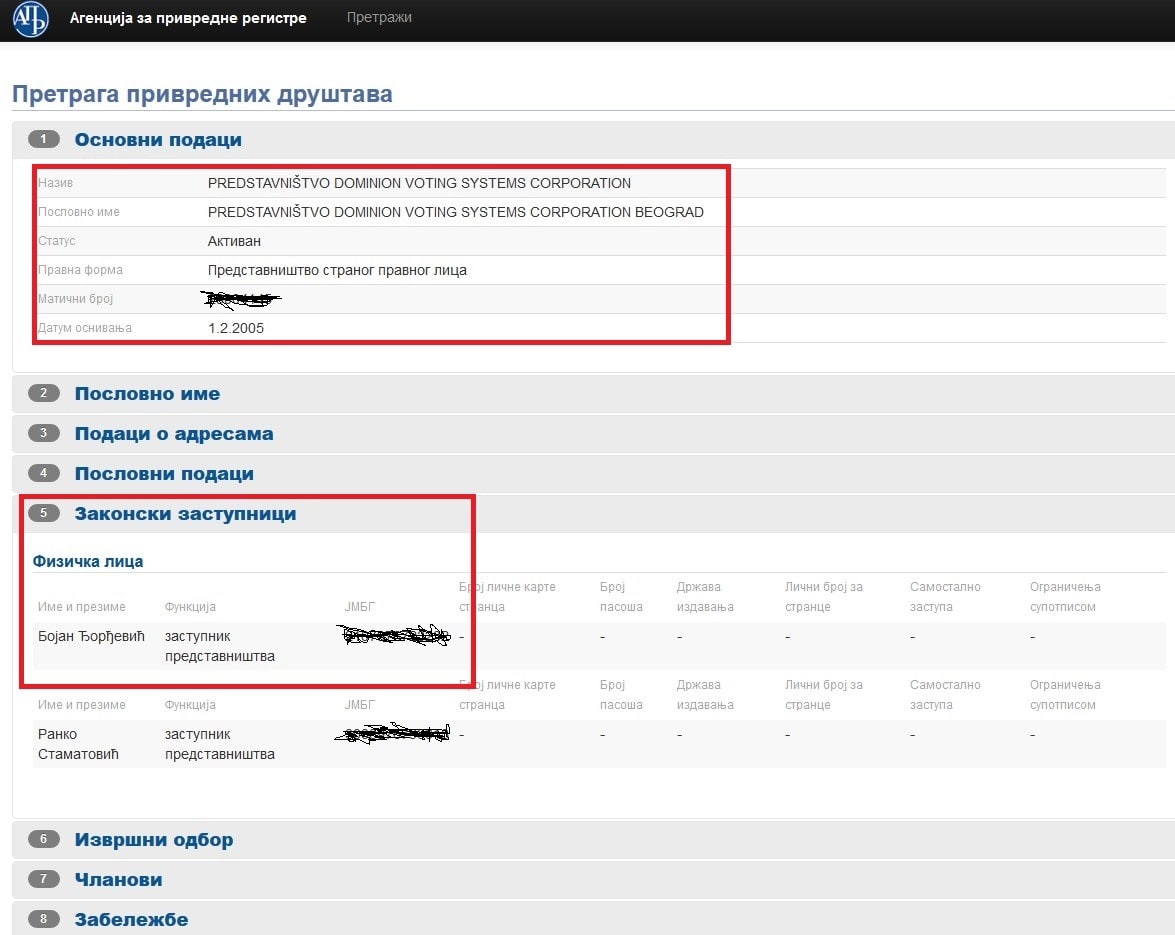This screenshot has height=935, width=1175.
Task: Click the Назив field label
Action: coord(55,183)
